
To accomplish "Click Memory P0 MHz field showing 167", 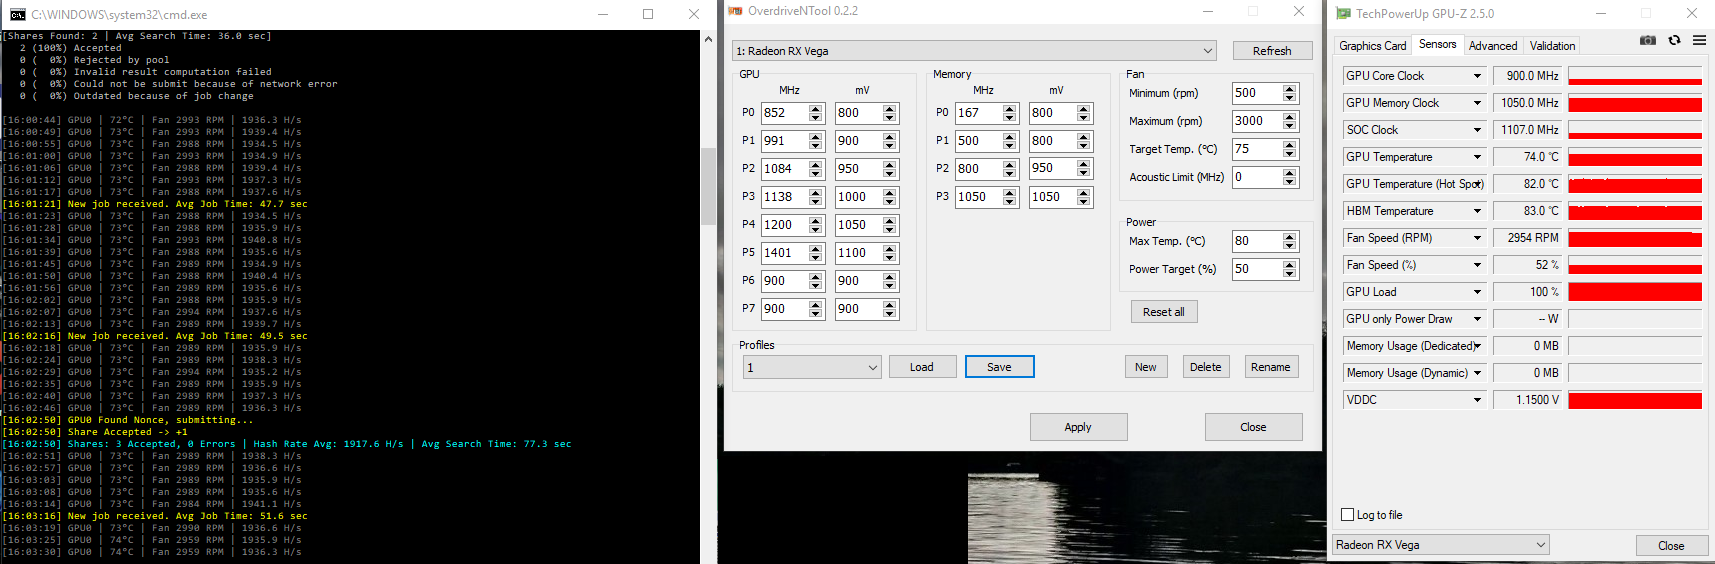I will [x=979, y=113].
